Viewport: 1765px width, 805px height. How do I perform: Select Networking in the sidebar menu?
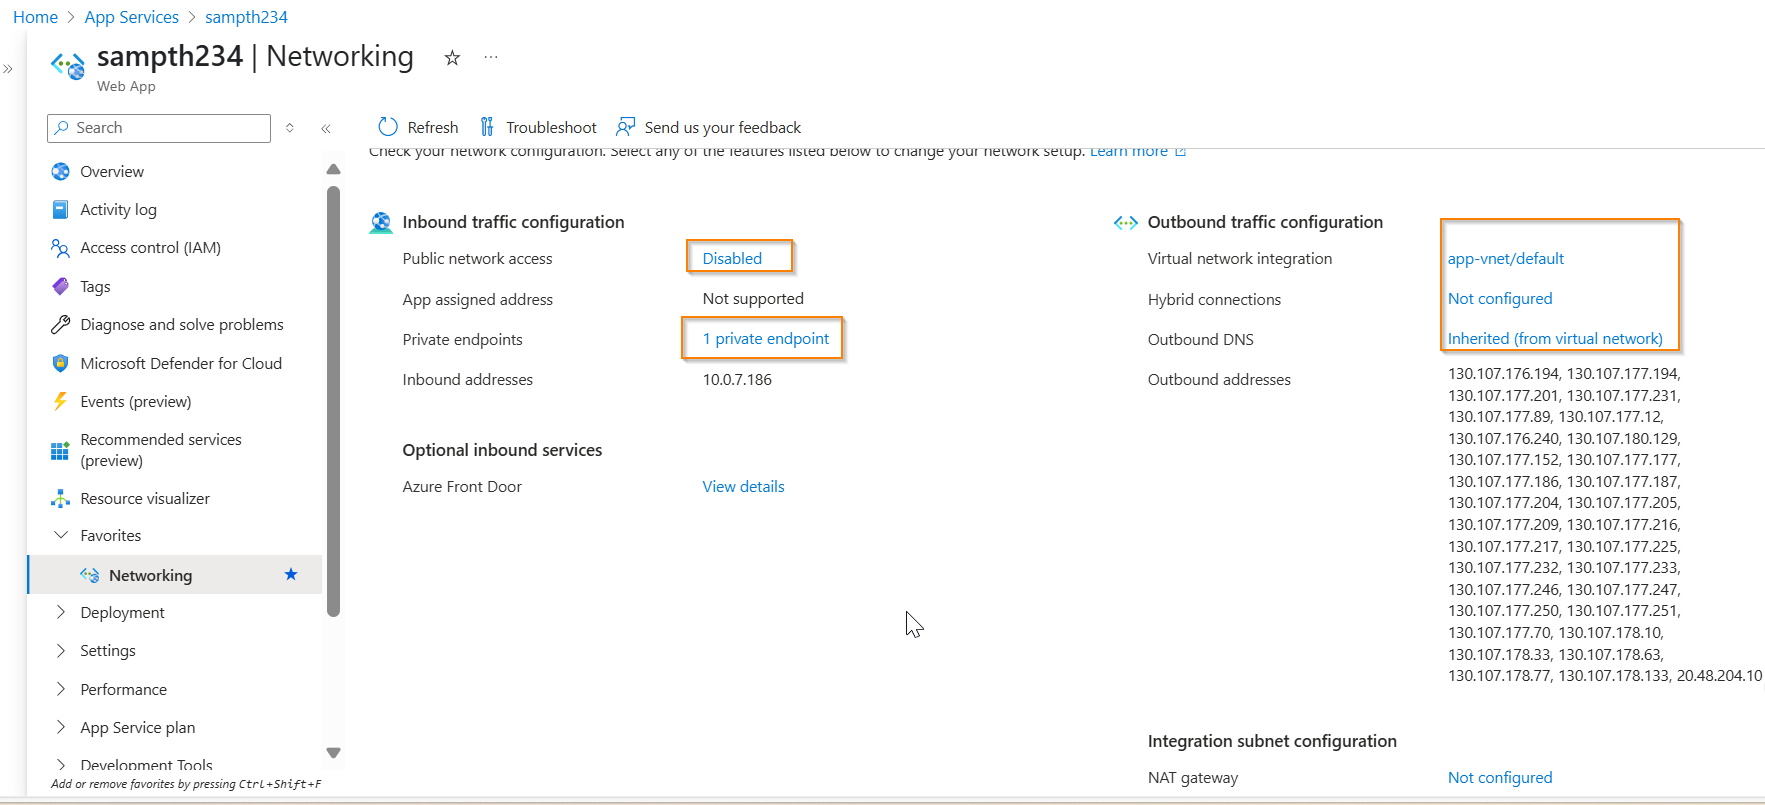tap(152, 575)
